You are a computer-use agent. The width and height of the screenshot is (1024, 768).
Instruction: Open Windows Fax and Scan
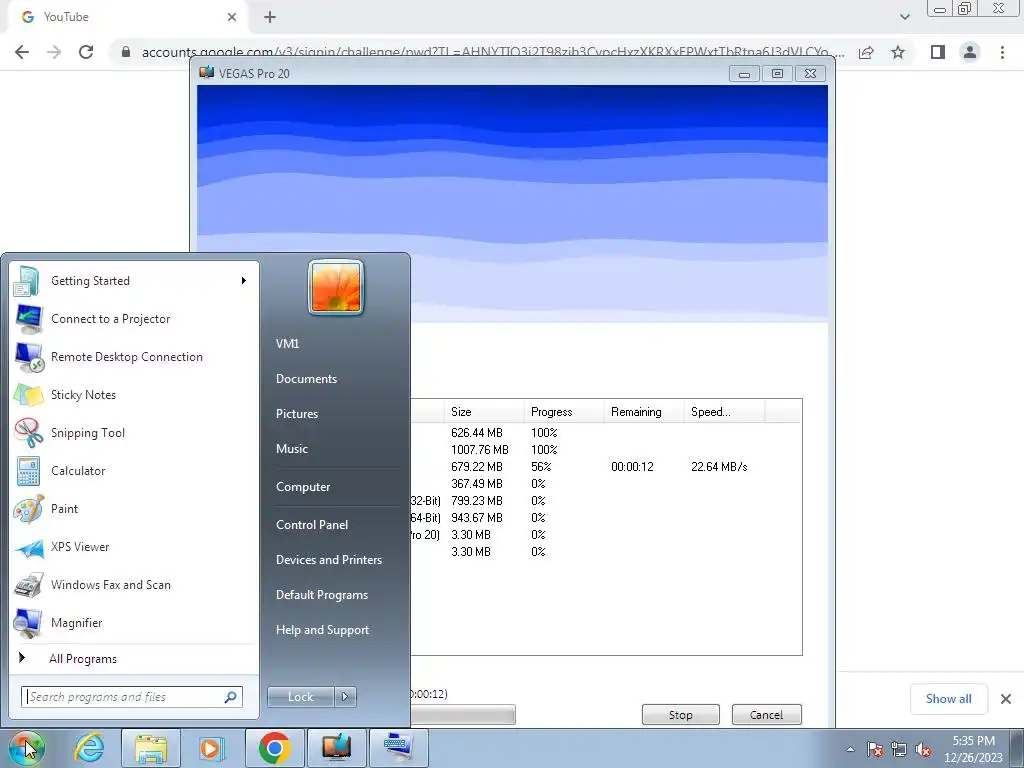coord(134,584)
